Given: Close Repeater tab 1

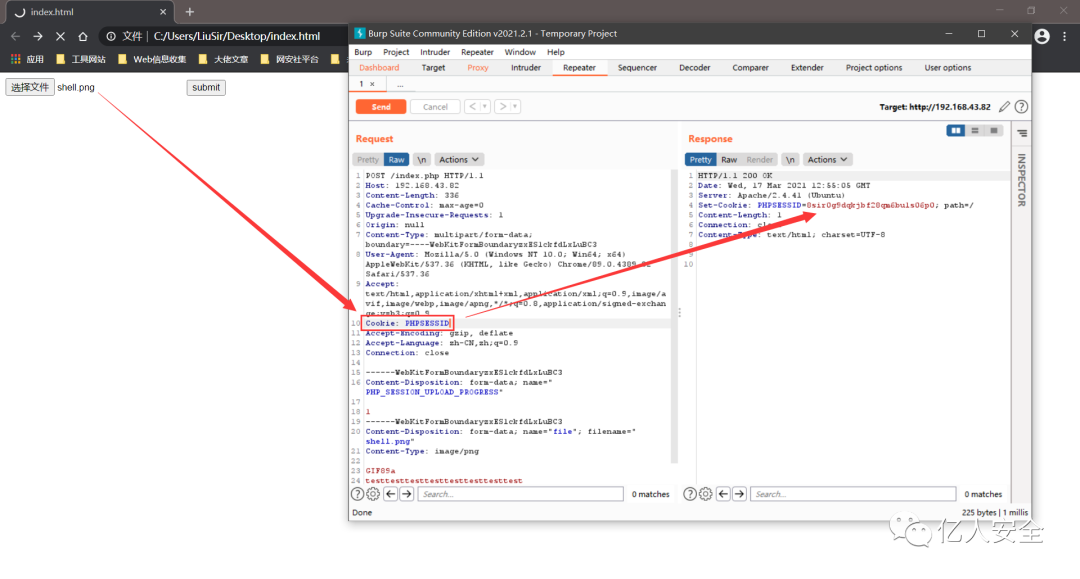Looking at the screenshot, I should pos(373,84).
